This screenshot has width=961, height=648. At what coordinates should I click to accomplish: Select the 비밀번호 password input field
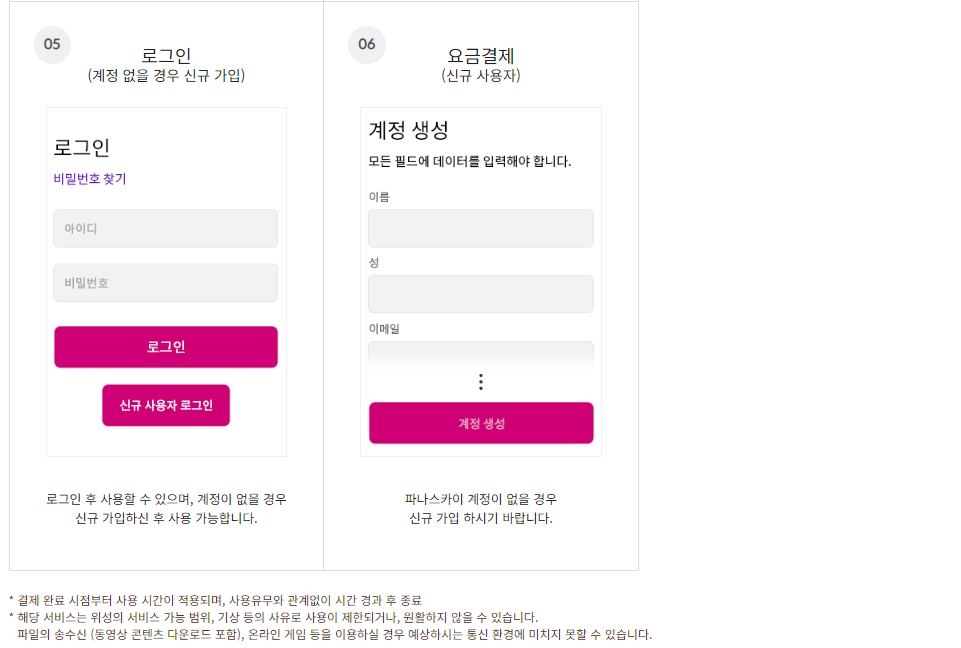pos(165,282)
